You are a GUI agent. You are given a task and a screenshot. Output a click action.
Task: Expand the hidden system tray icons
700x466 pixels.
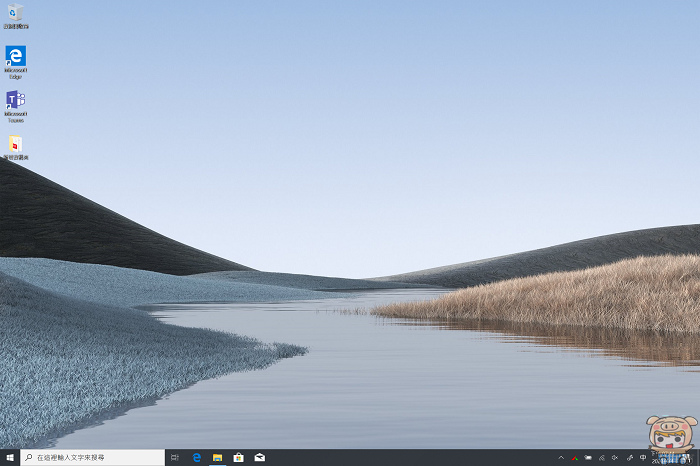[561, 457]
